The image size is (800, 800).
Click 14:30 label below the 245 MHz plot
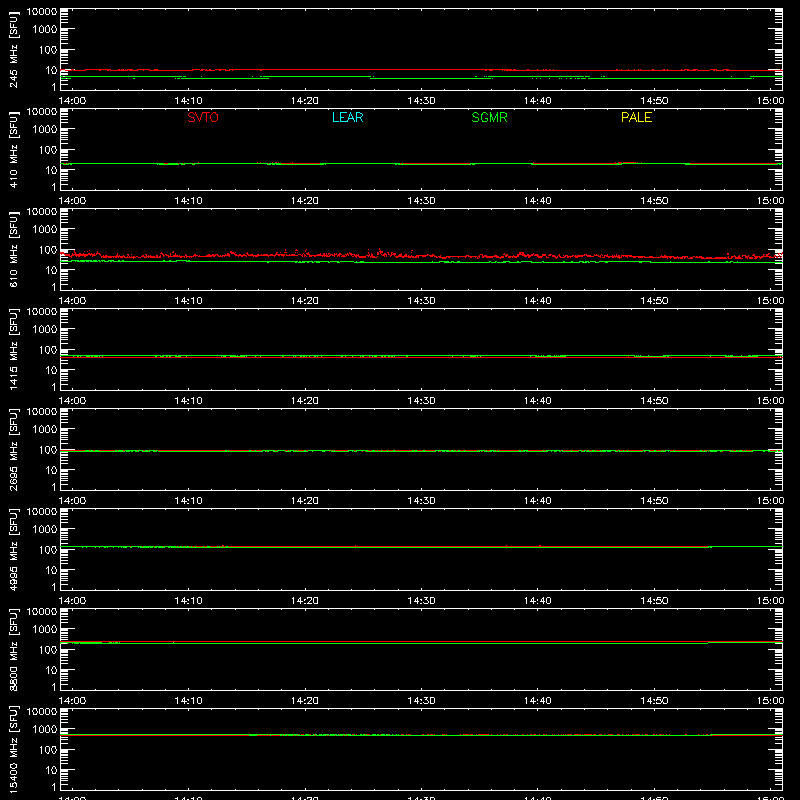(x=421, y=101)
